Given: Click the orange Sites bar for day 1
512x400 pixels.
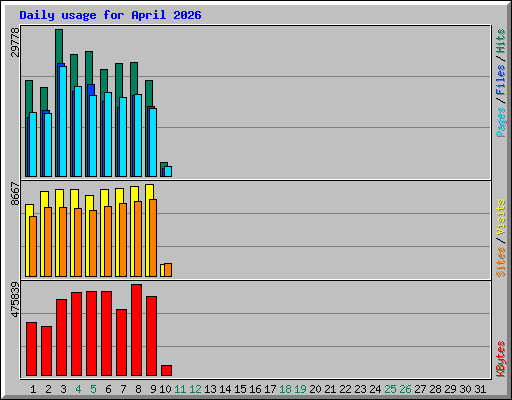Looking at the screenshot, I should (x=33, y=246).
